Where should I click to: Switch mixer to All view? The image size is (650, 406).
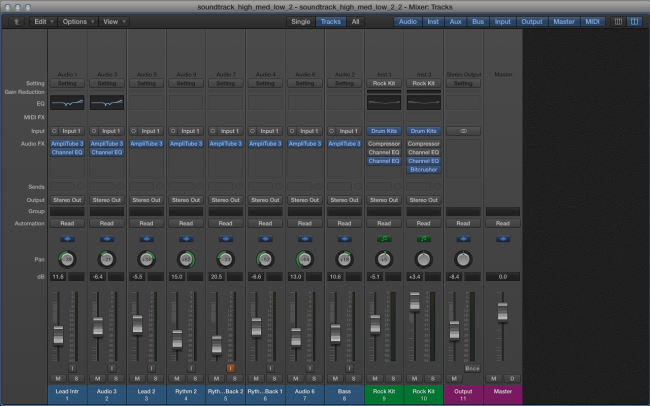355,21
